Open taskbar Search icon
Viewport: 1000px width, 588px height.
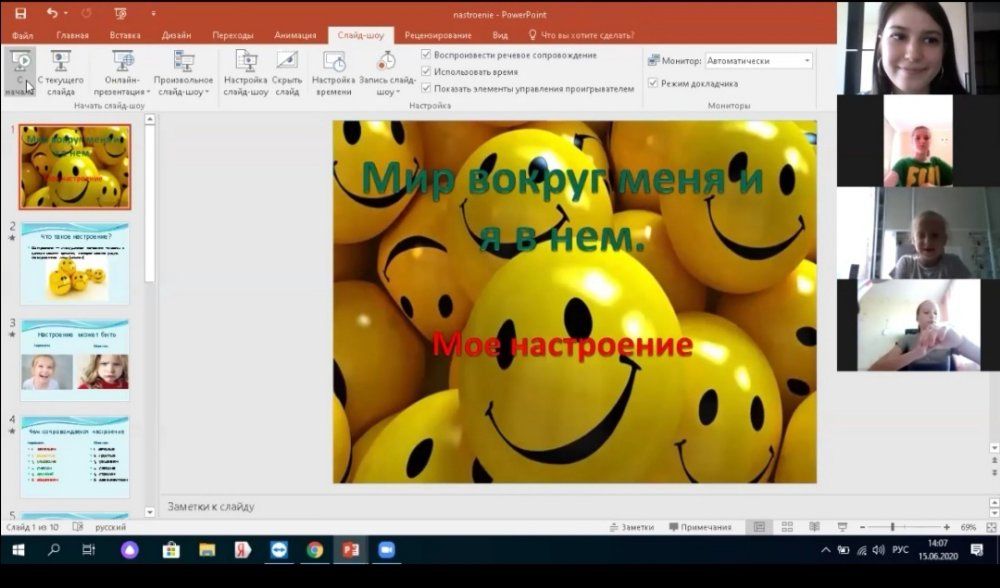coord(54,550)
